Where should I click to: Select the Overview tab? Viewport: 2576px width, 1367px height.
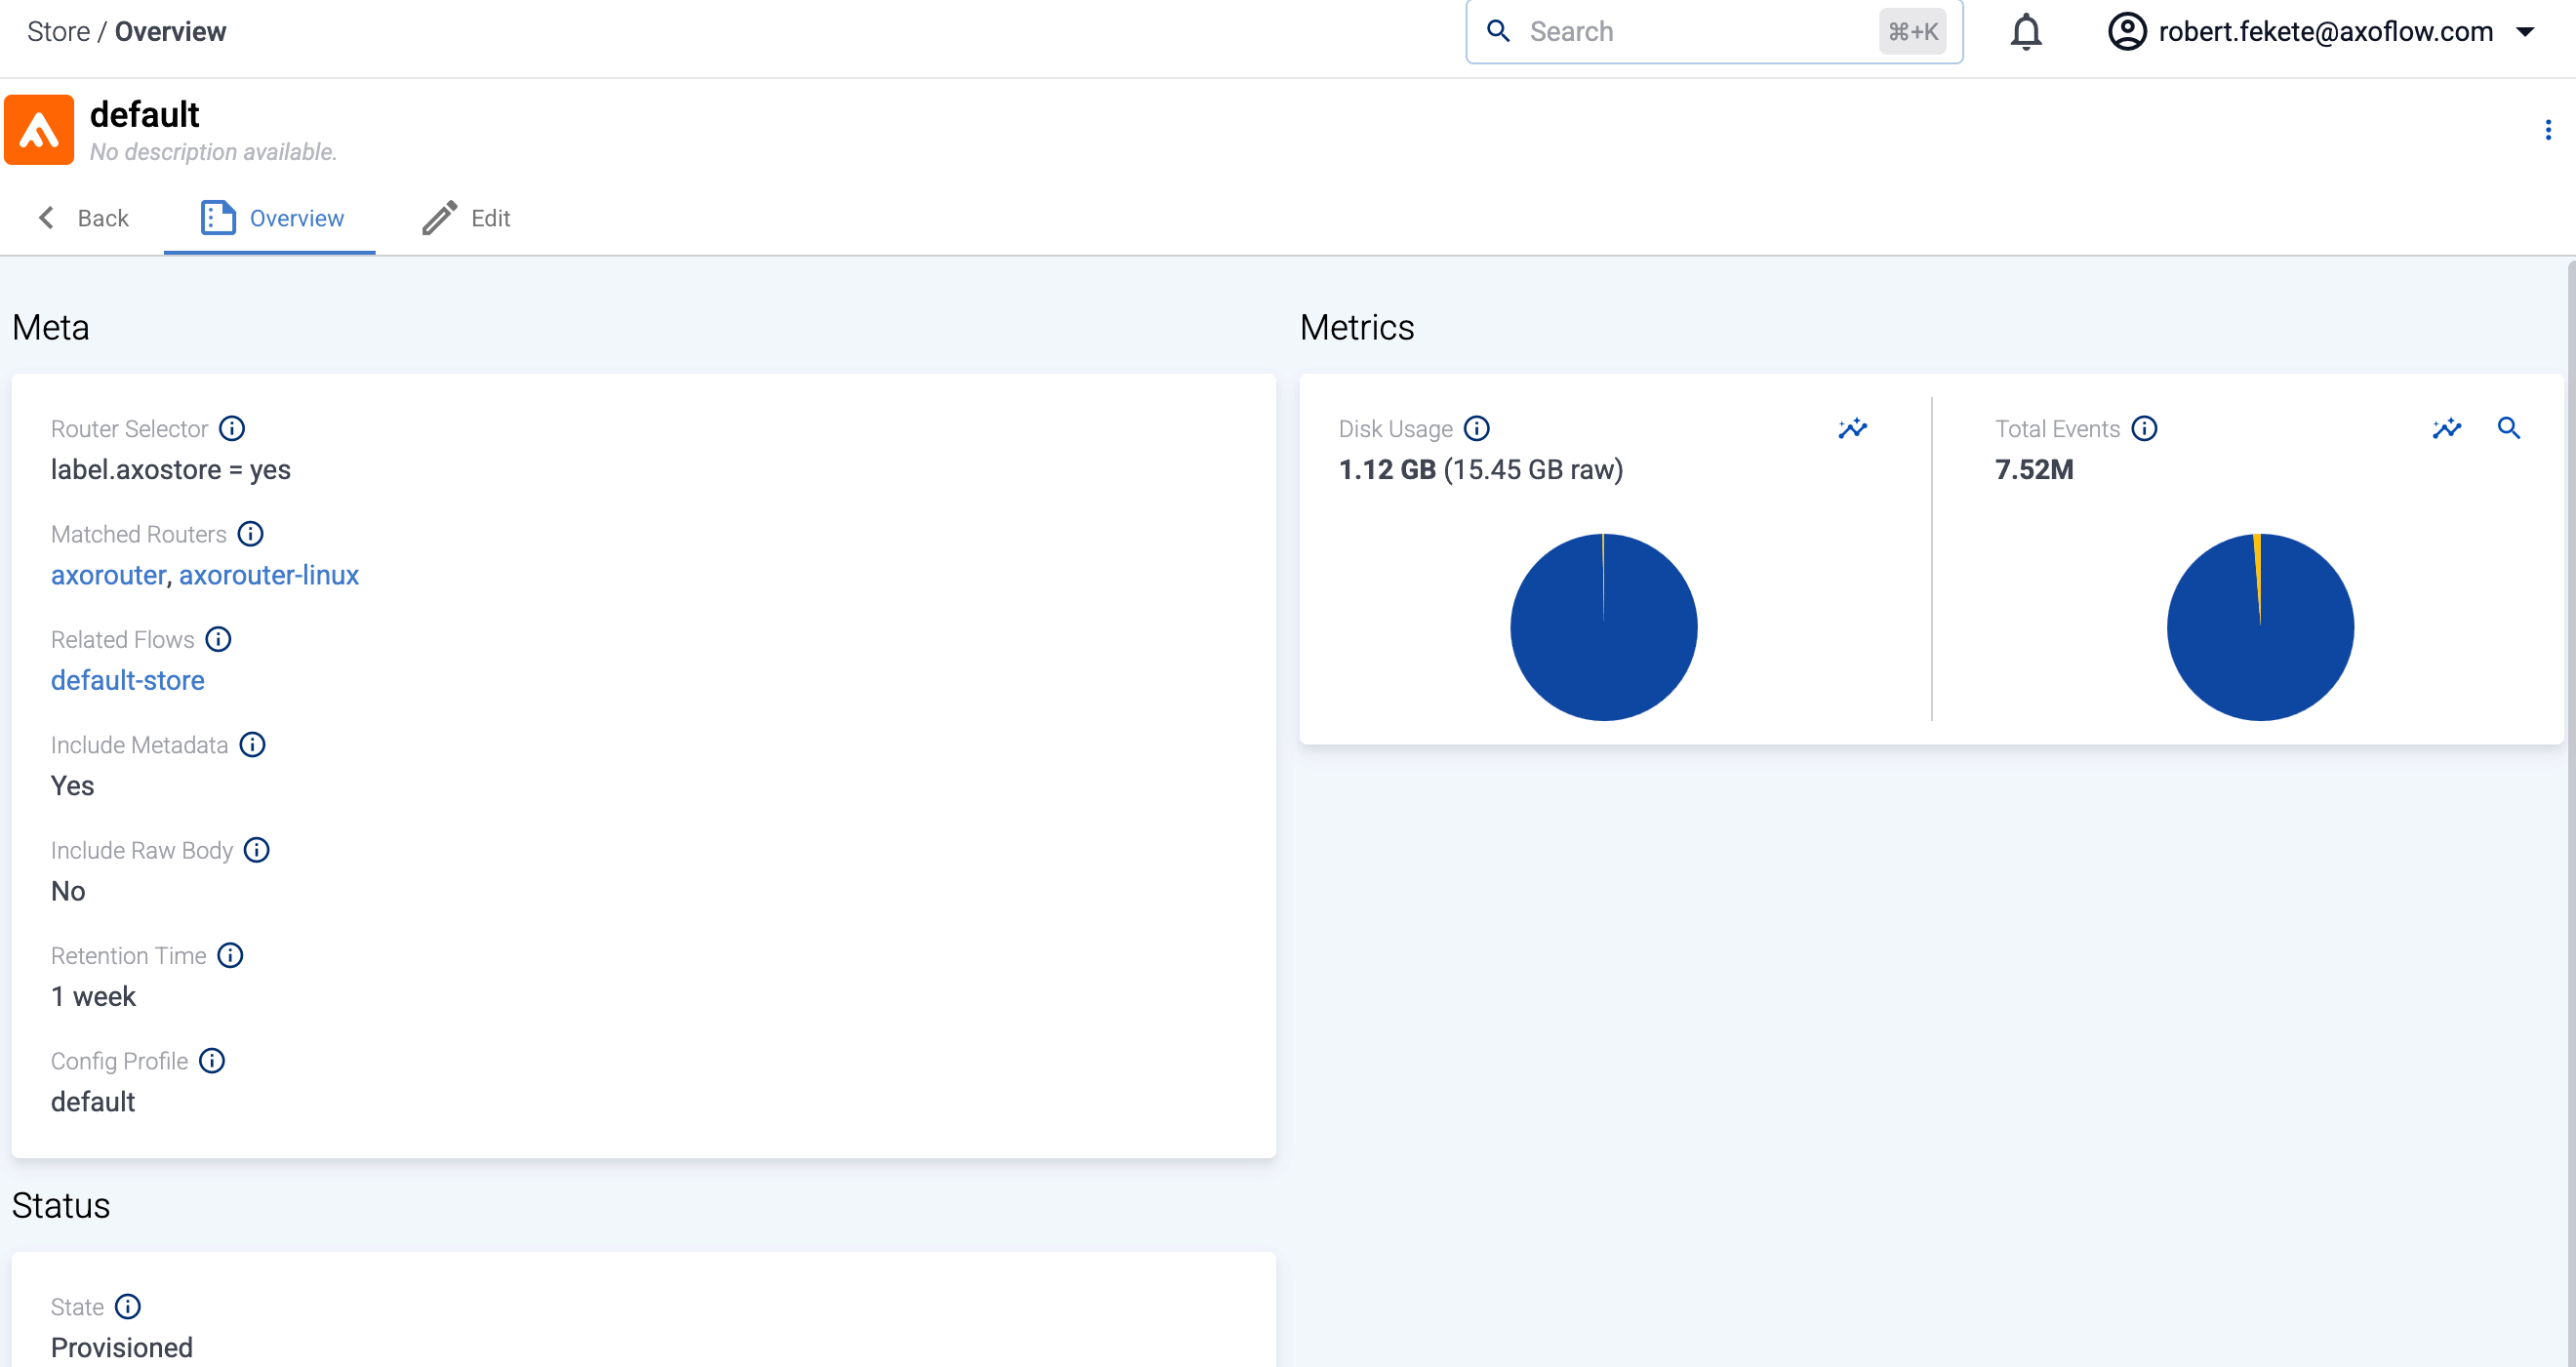point(272,218)
